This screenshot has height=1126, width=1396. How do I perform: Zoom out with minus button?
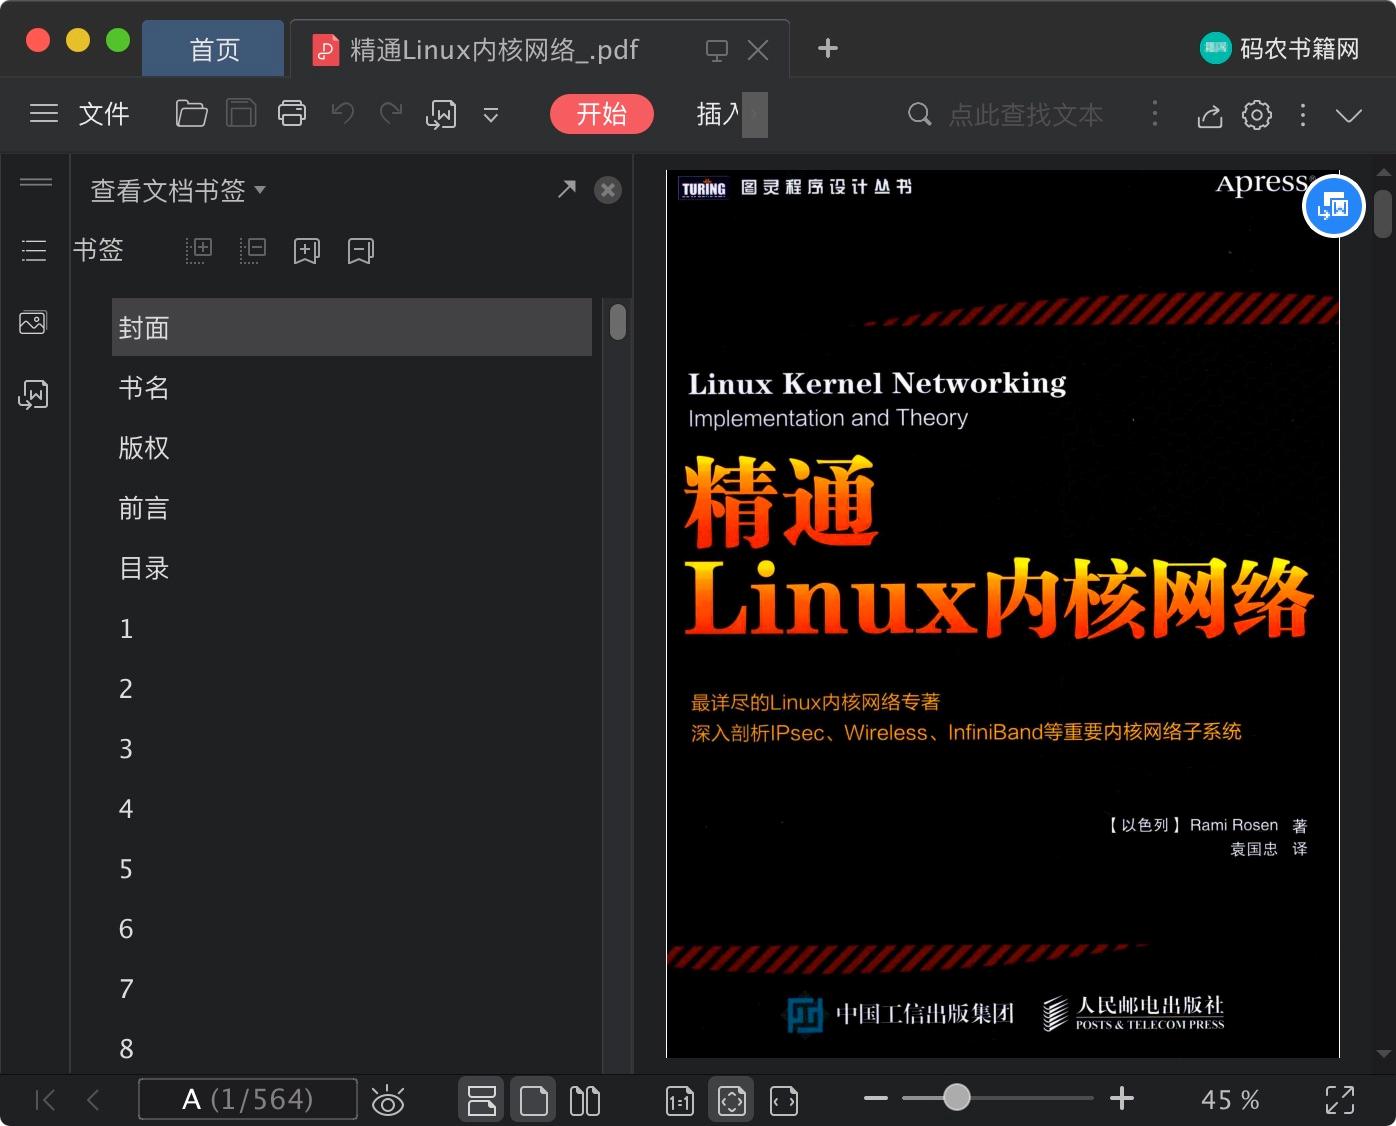(876, 1098)
